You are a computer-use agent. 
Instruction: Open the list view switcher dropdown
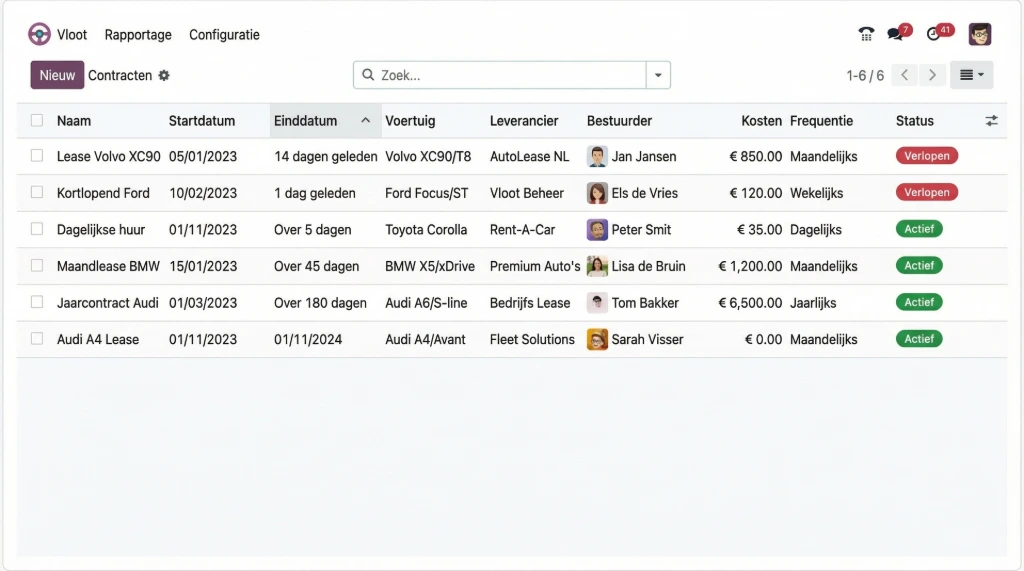point(971,75)
